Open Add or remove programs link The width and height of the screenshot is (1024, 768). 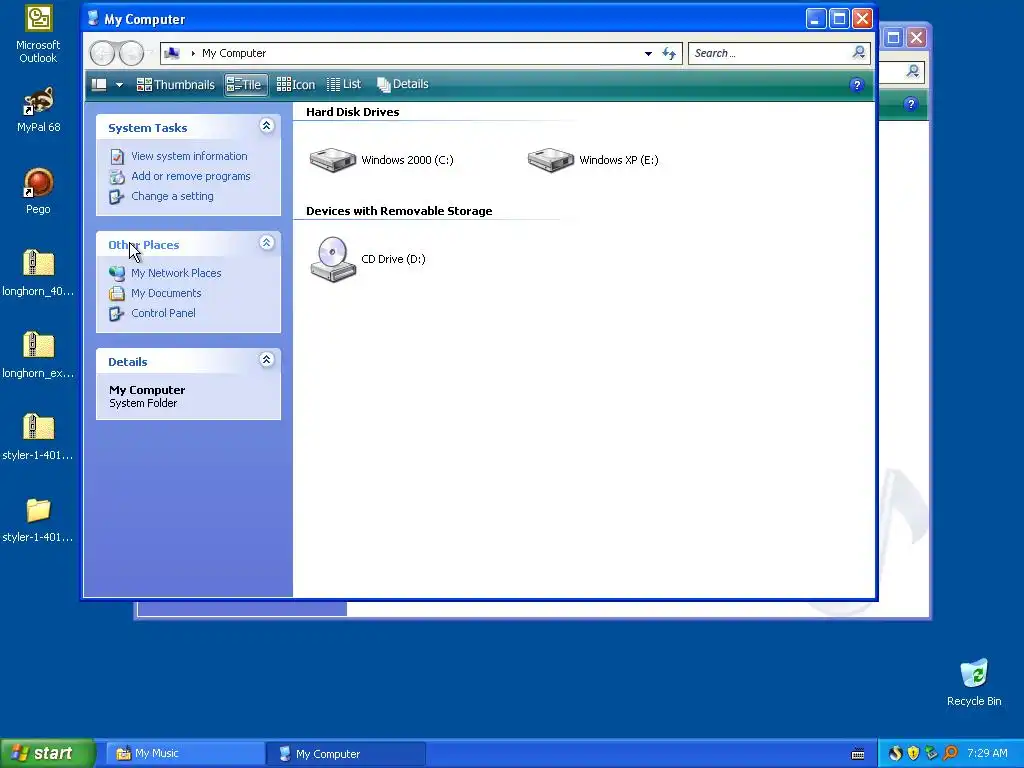[191, 176]
